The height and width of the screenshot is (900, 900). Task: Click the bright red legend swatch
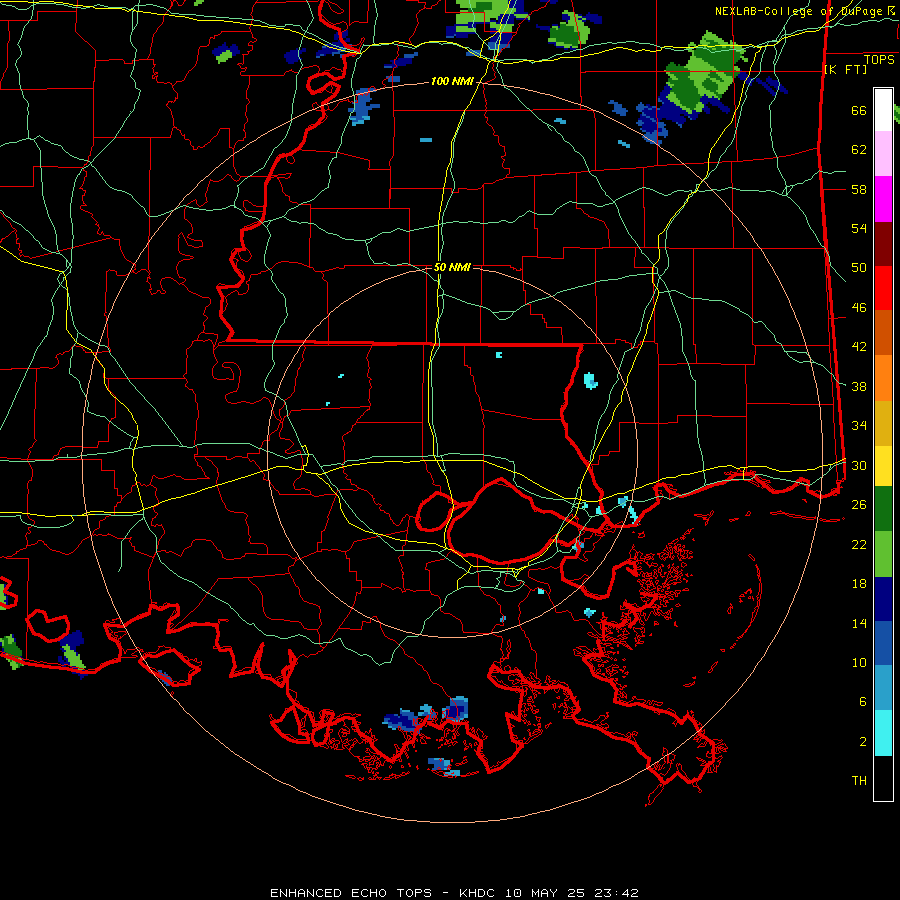(x=883, y=288)
